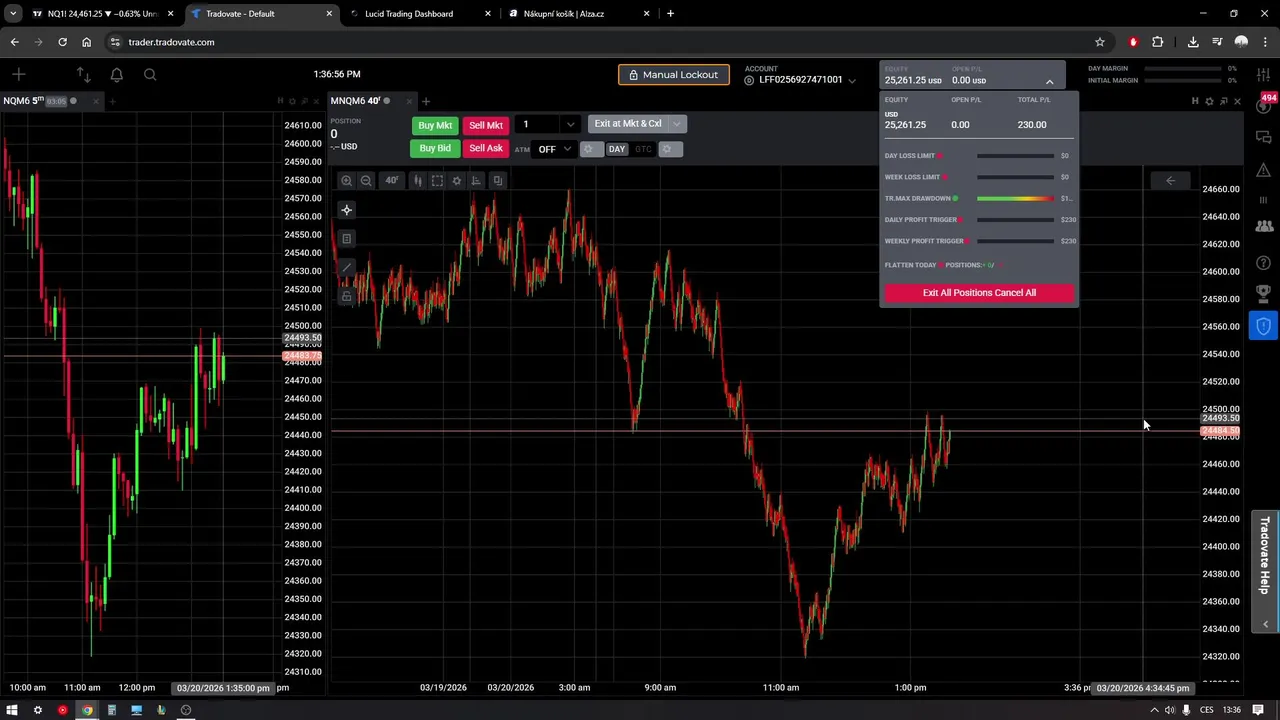Reload the page with browser refresh

[62, 42]
